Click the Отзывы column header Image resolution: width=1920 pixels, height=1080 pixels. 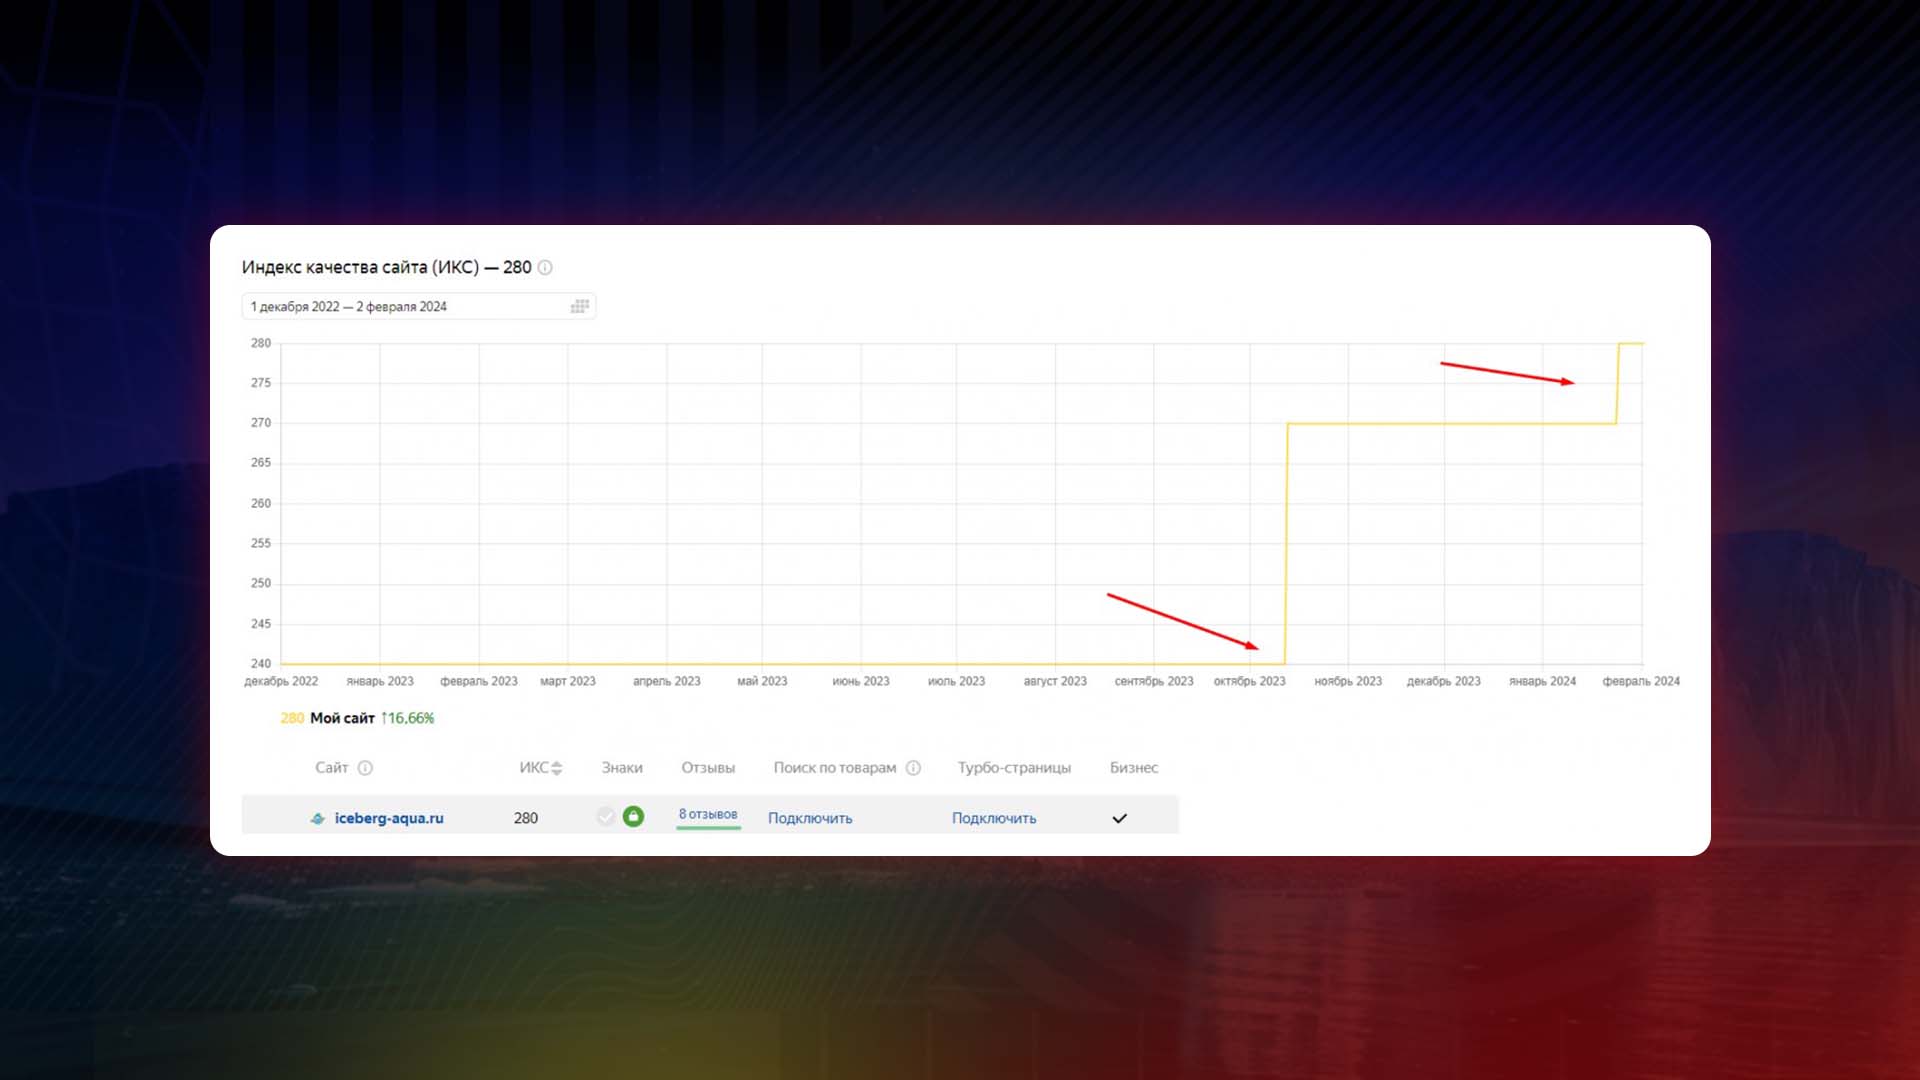pyautogui.click(x=708, y=768)
